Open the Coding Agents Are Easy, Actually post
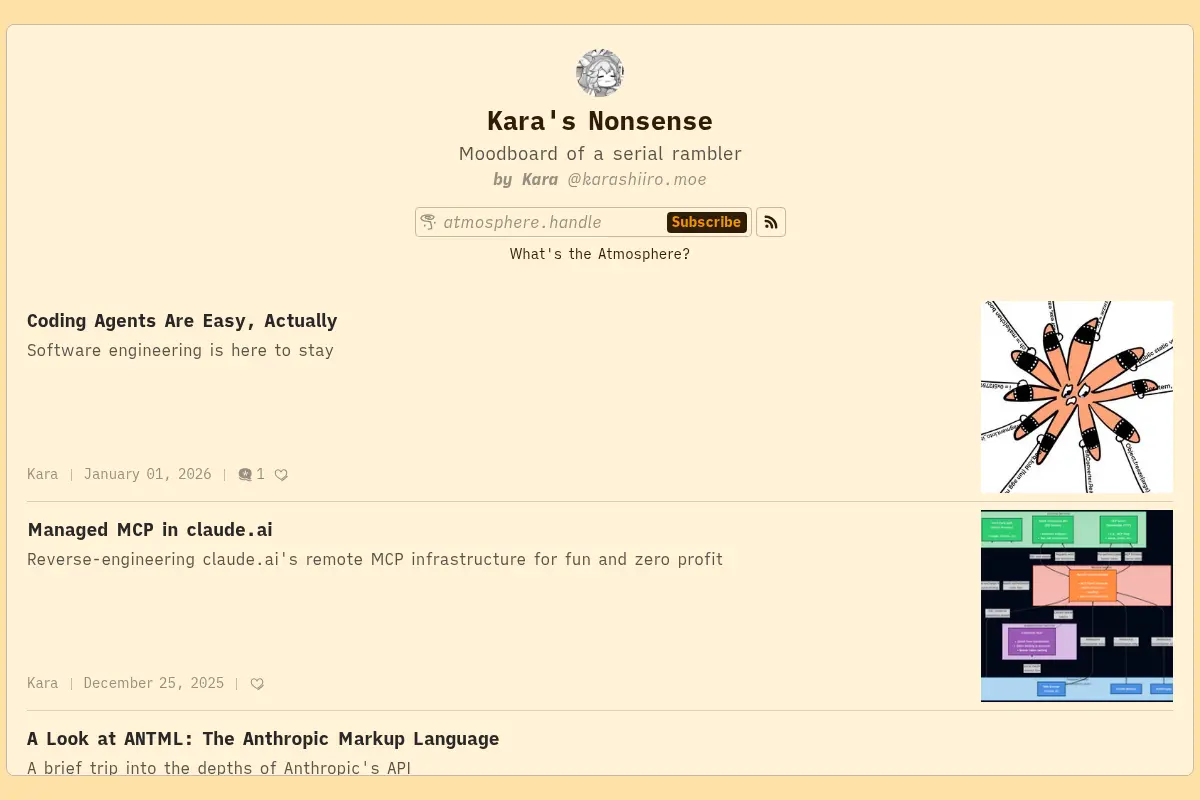The width and height of the screenshot is (1200, 800). click(x=182, y=321)
